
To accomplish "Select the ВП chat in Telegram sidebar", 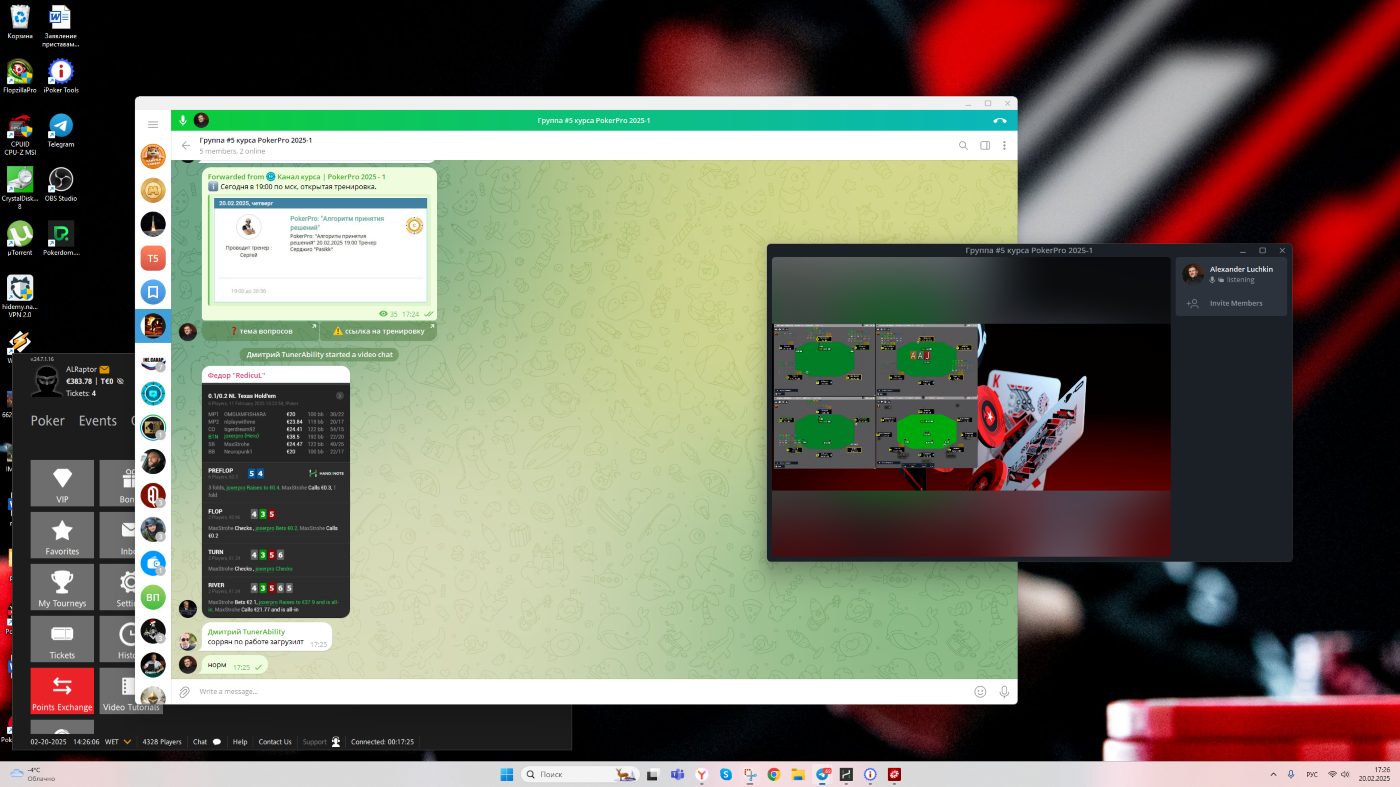I will (x=153, y=598).
